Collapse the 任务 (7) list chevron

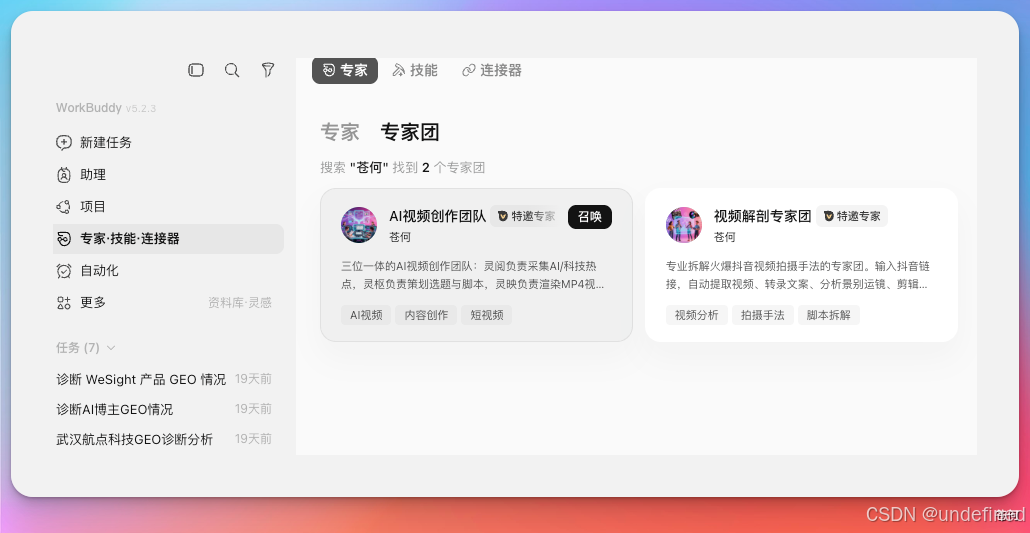pos(111,348)
